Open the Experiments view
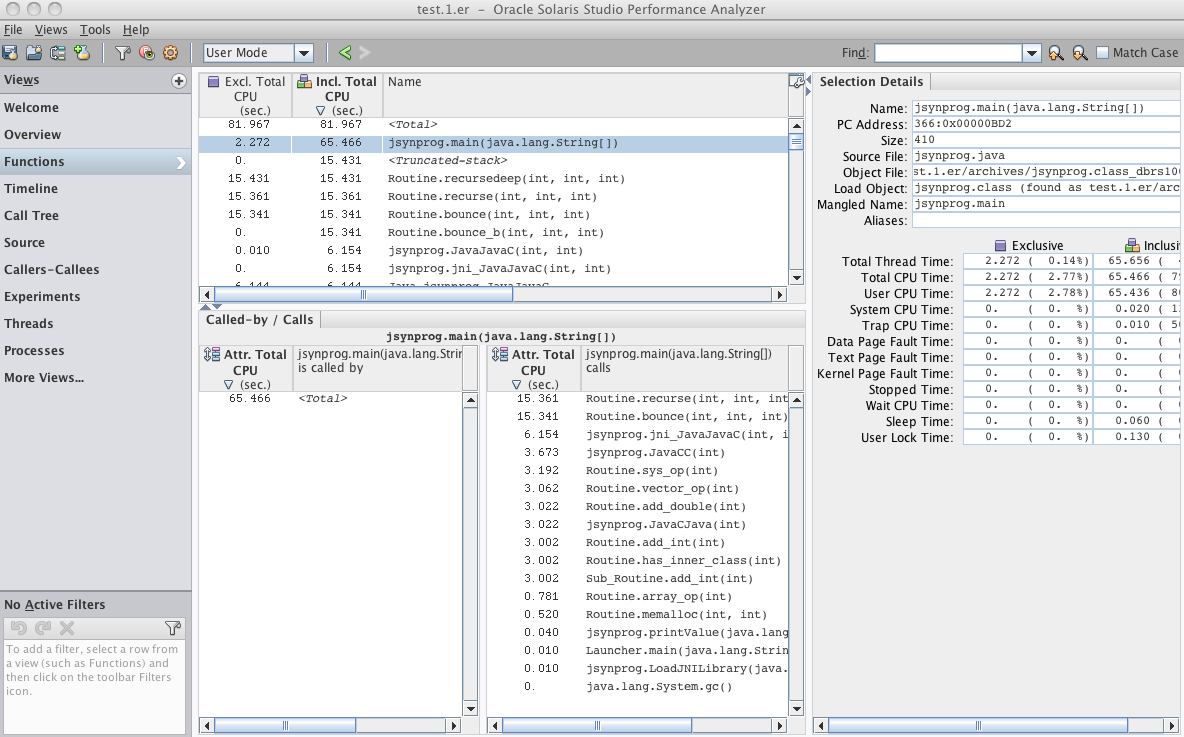 click(x=95, y=297)
